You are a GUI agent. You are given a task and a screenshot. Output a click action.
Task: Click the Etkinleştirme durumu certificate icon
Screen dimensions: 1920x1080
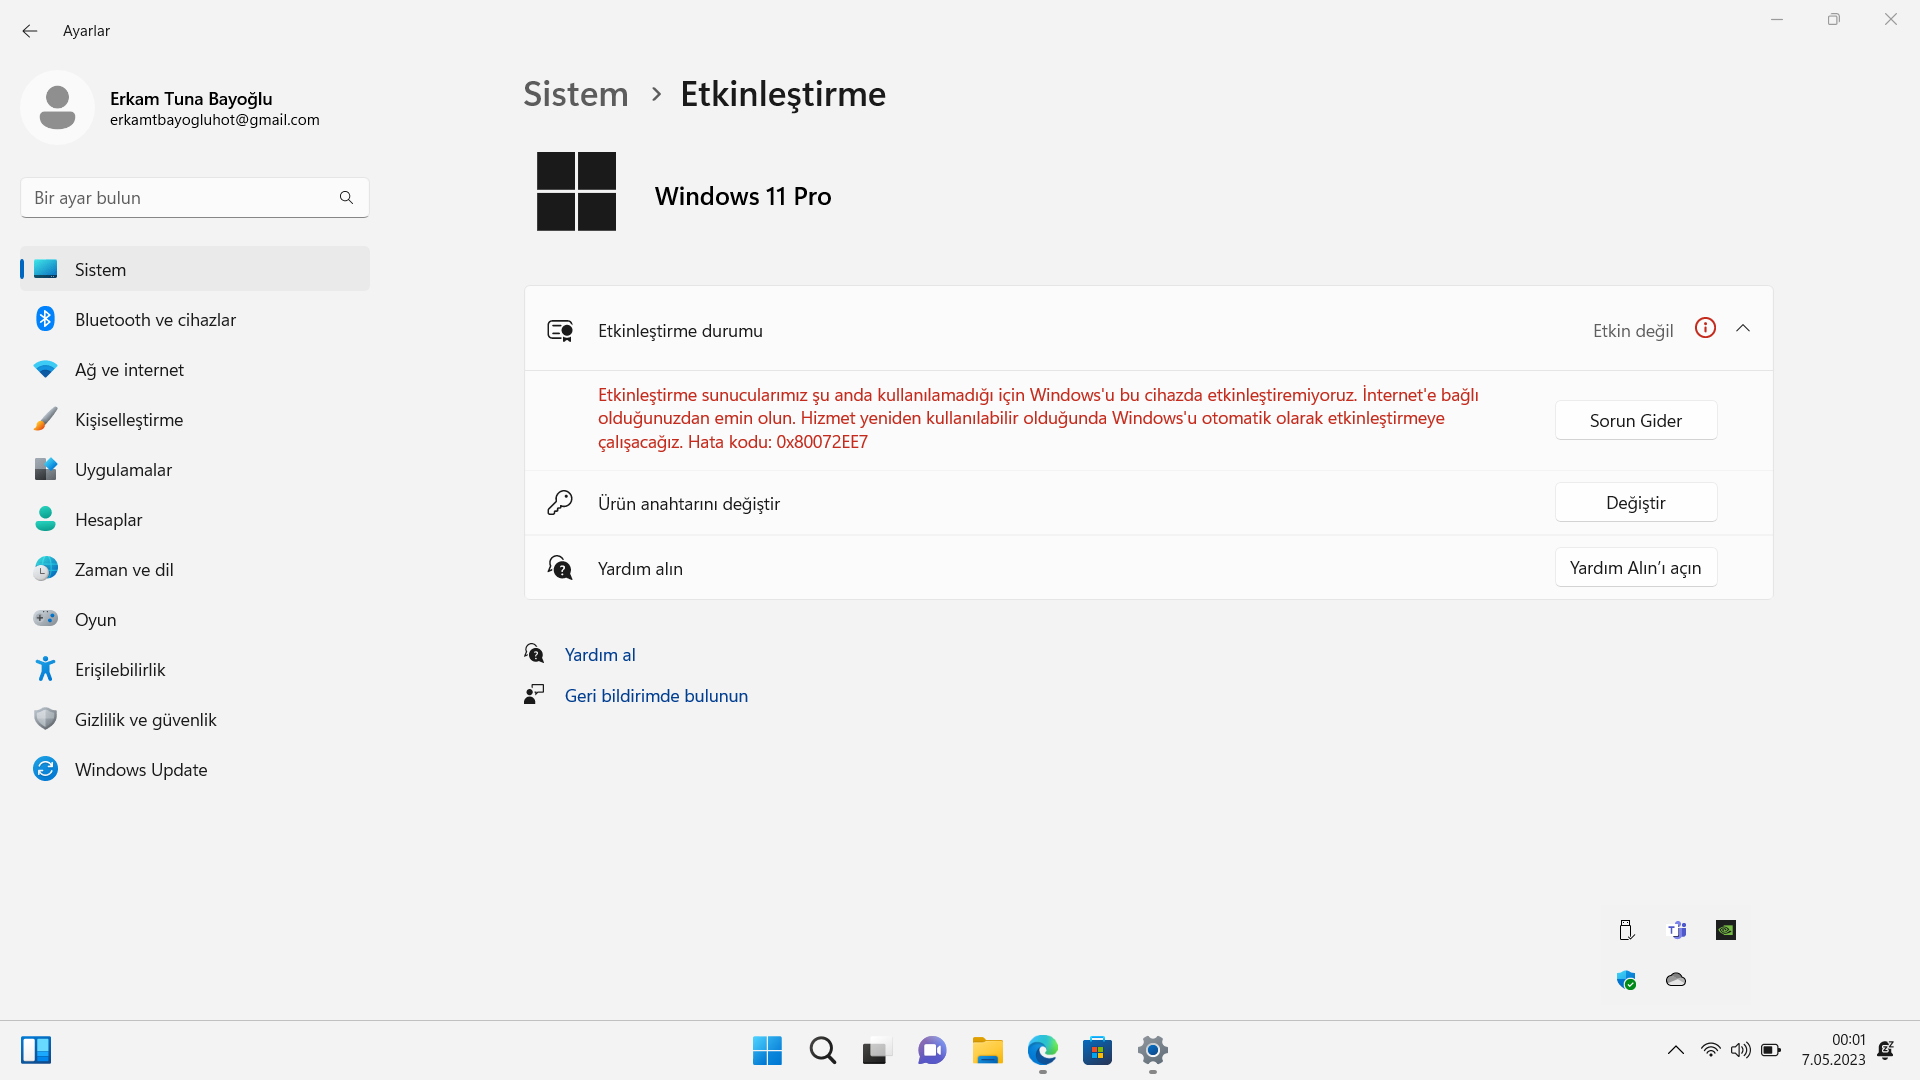560,330
